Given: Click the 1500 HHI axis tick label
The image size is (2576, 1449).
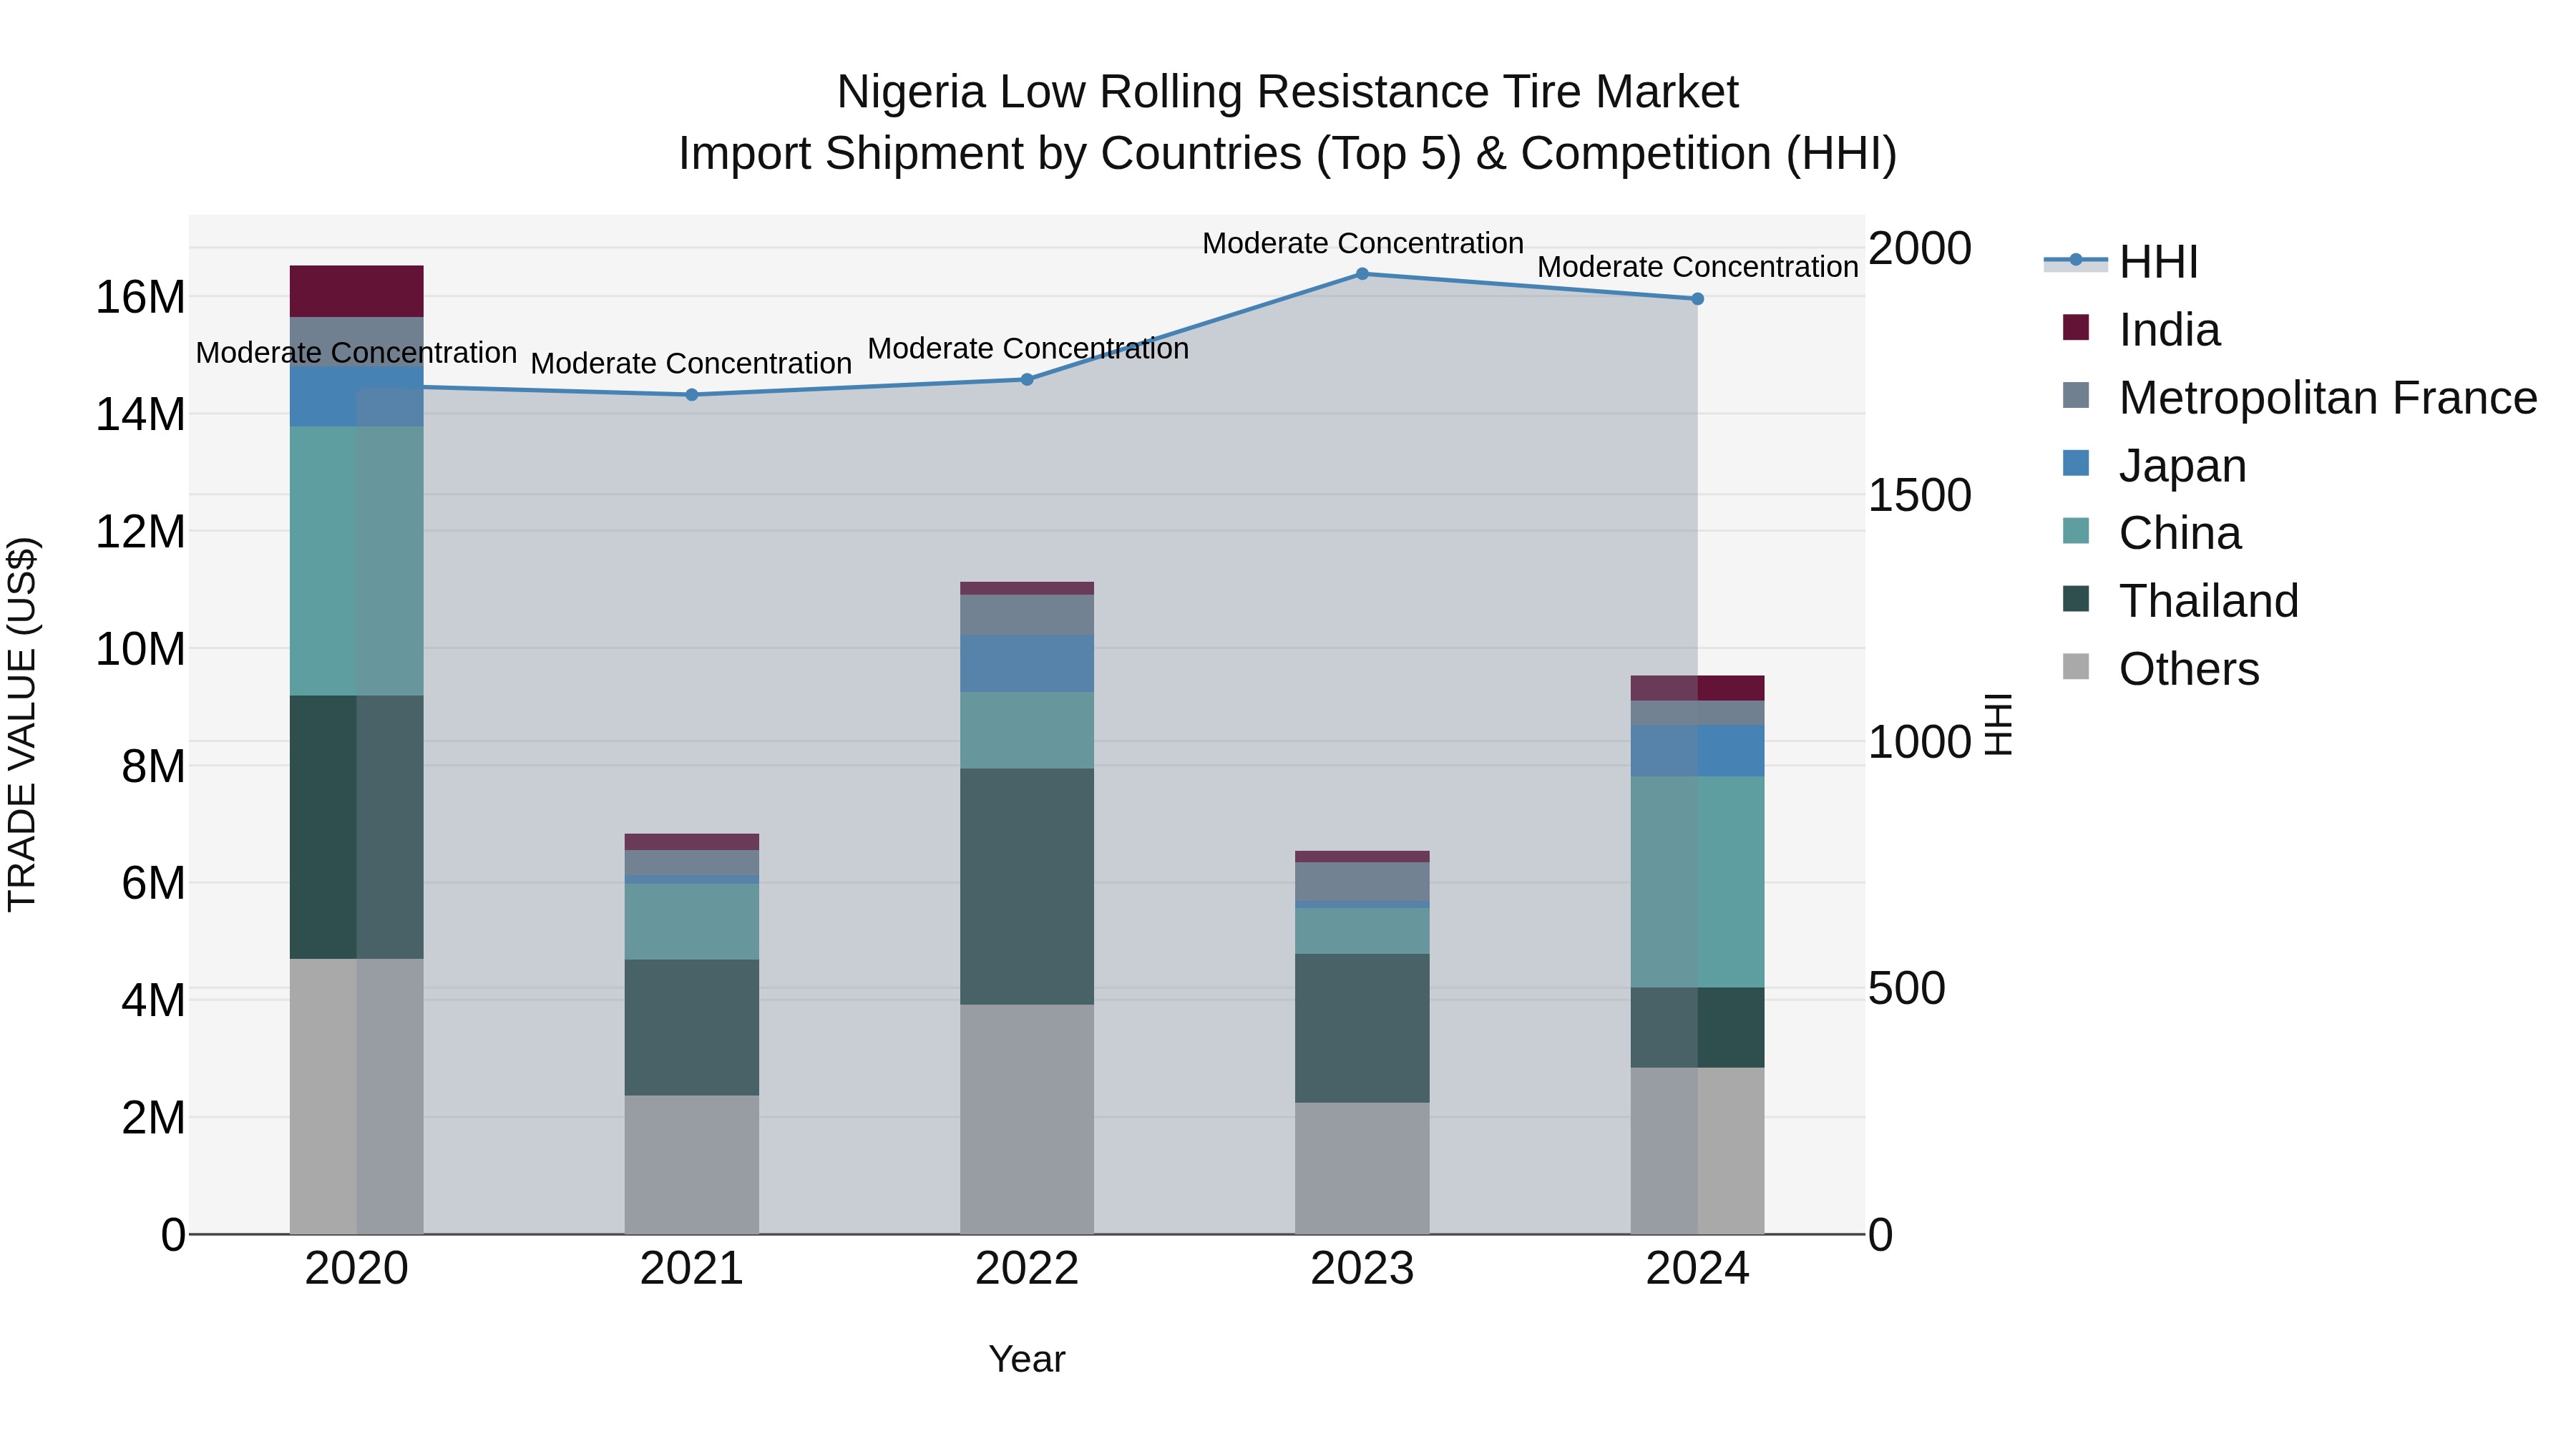Looking at the screenshot, I should click(x=1920, y=495).
